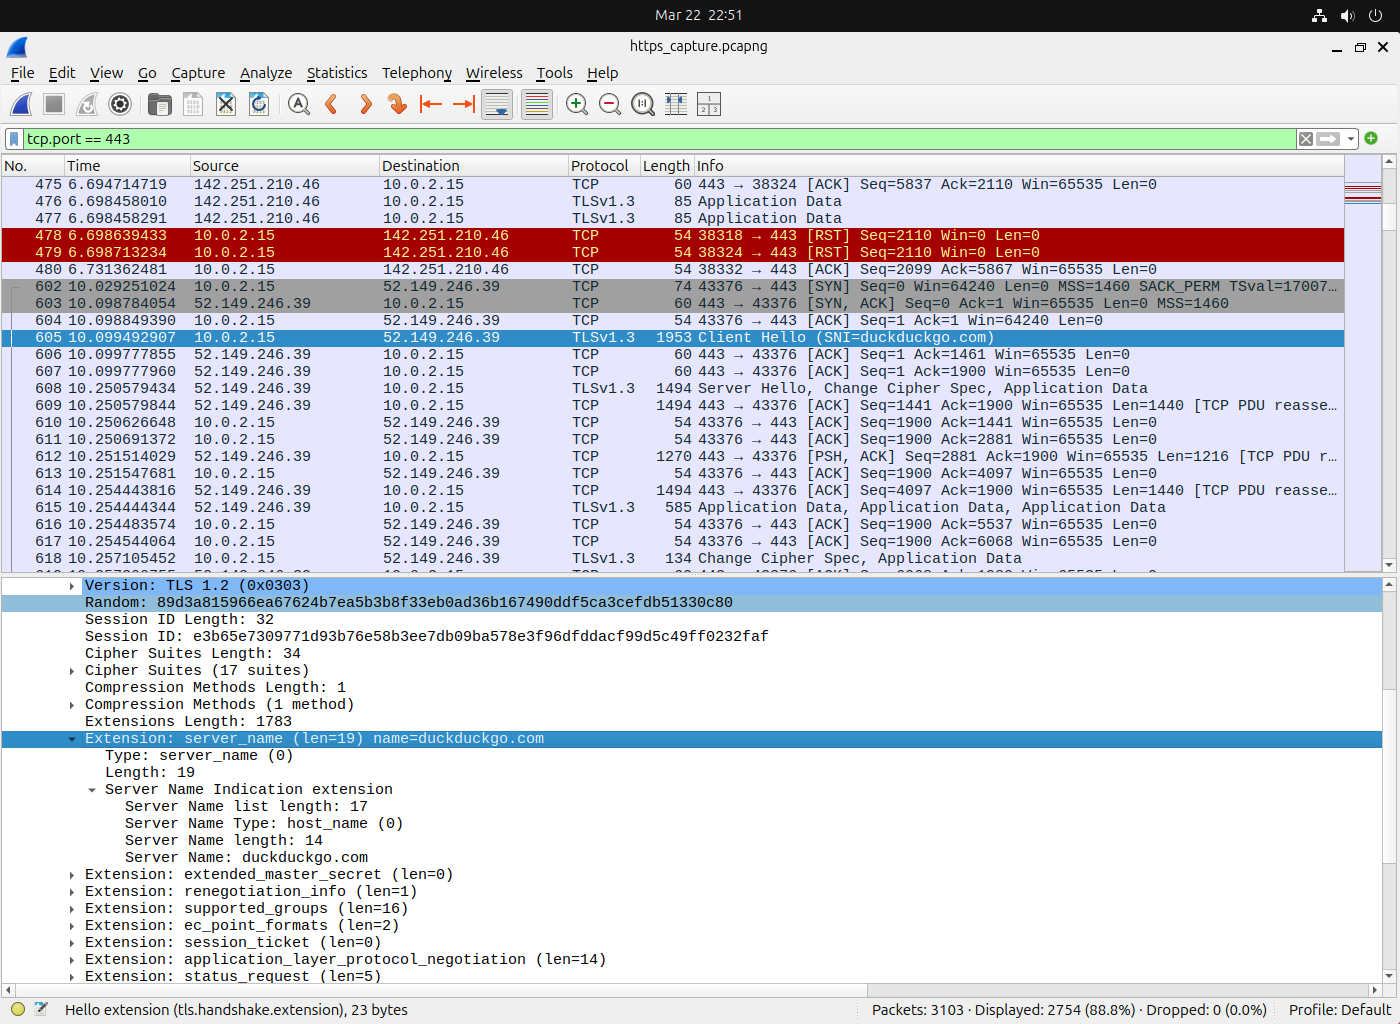
Task: Sort packets by the Length column header
Action: tap(667, 166)
